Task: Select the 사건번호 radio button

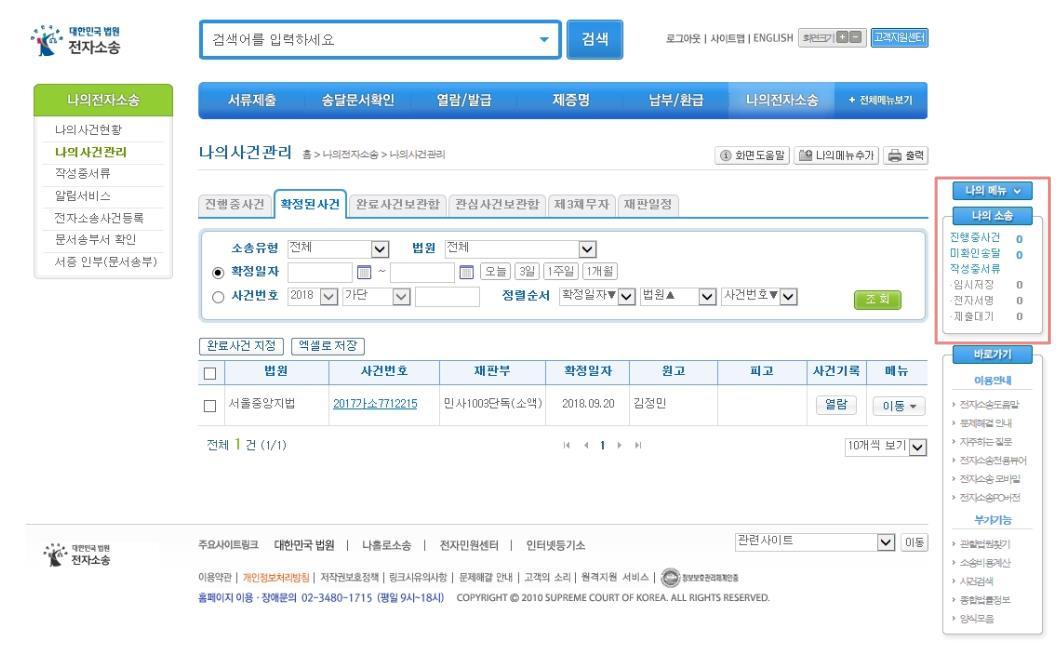Action: [218, 297]
